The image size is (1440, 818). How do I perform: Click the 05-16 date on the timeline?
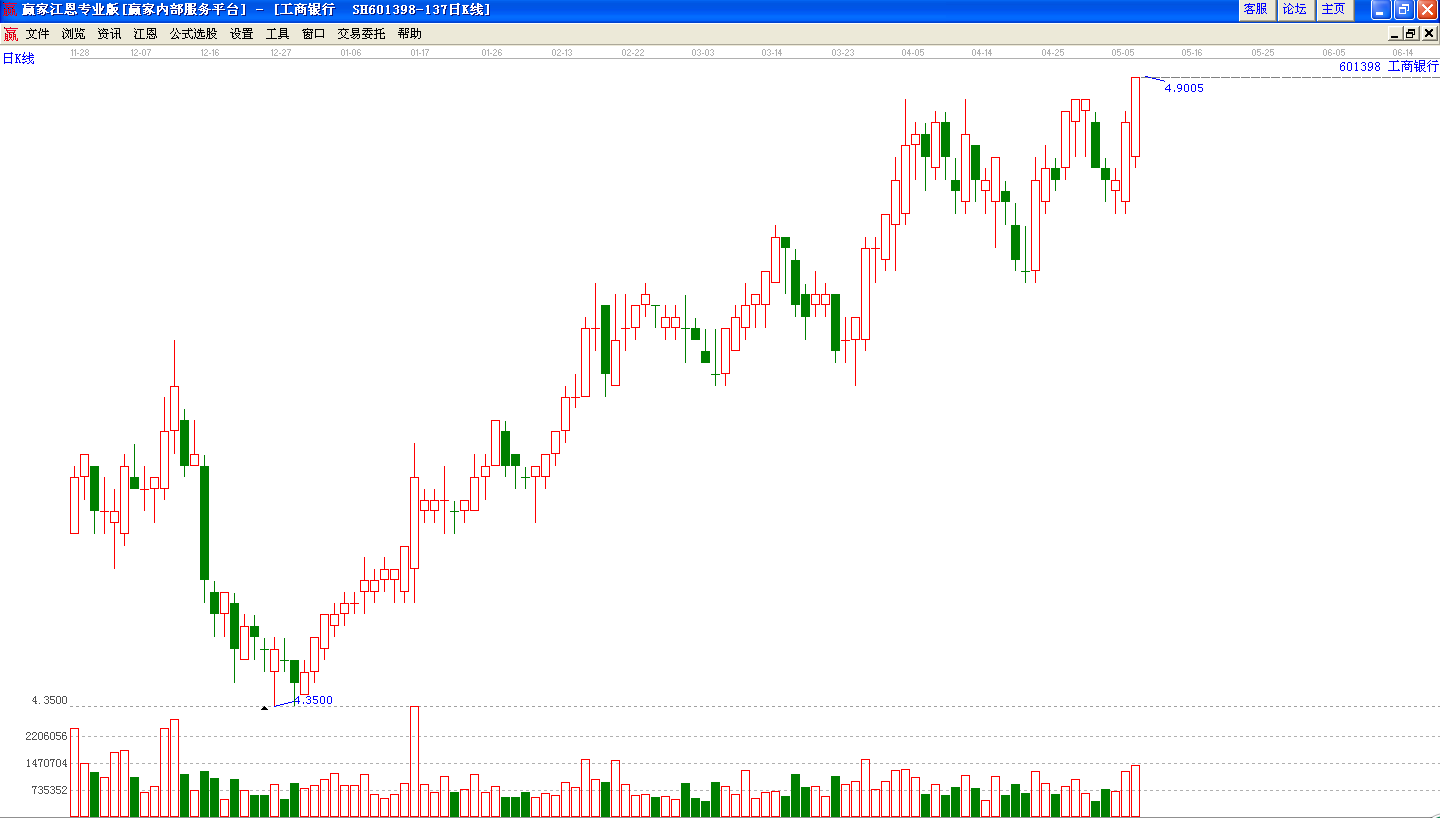coord(1192,52)
